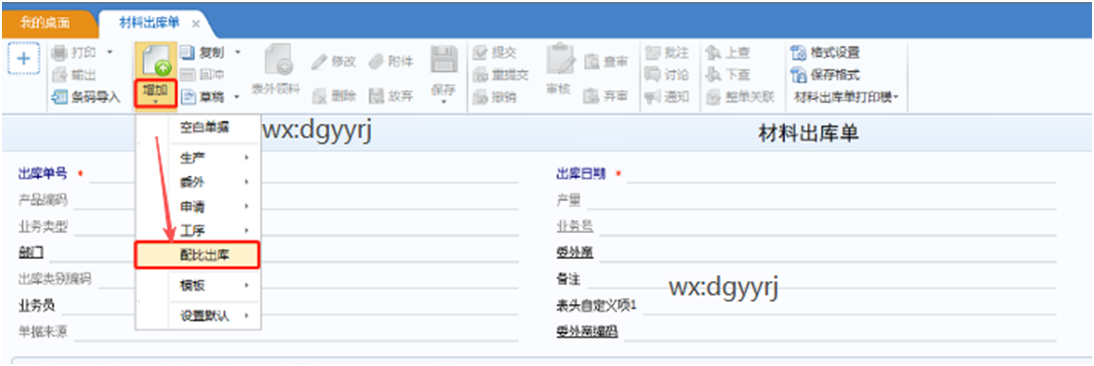Screen dimensions: 1094x366
Task: Click the 通知 megaphone icon
Action: tap(653, 97)
